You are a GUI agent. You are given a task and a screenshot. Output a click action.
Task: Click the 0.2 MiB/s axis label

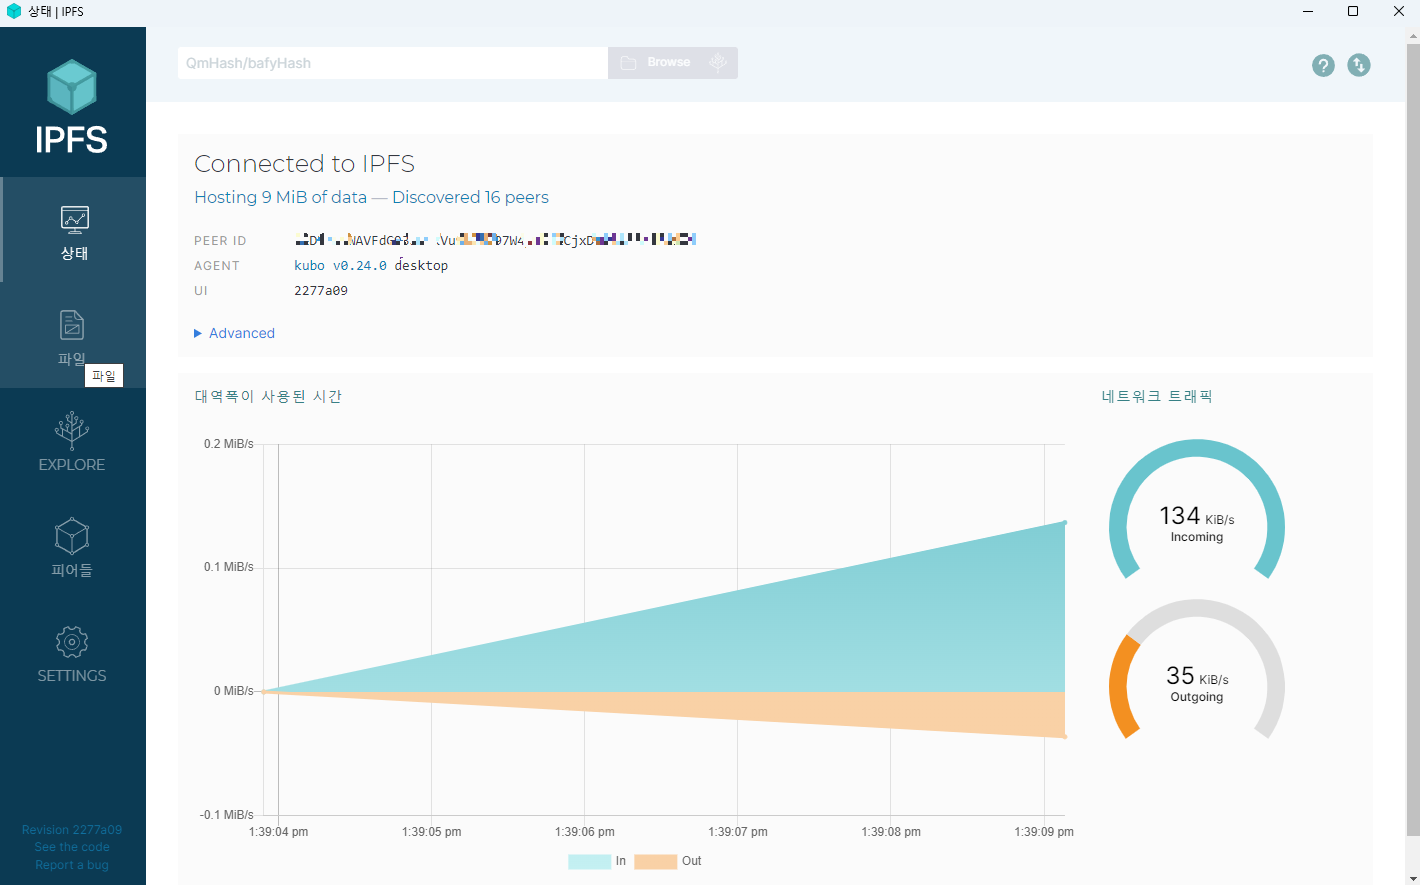click(229, 444)
